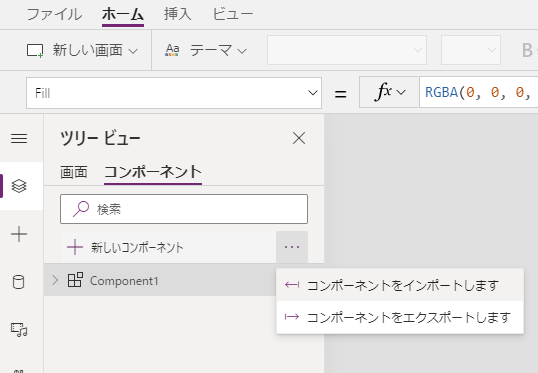The width and height of the screenshot is (538, 373).
Task: Expand the Component1 tree chevron
Action: [x=55, y=280]
